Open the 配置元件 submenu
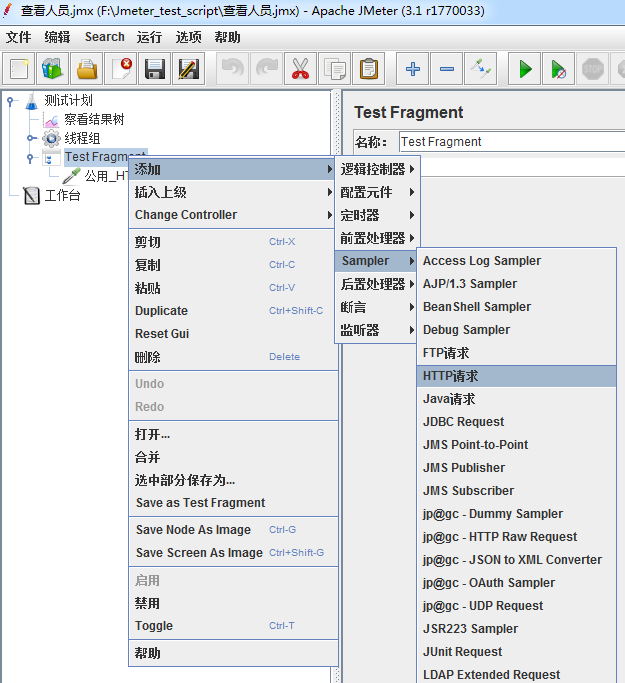 377,192
